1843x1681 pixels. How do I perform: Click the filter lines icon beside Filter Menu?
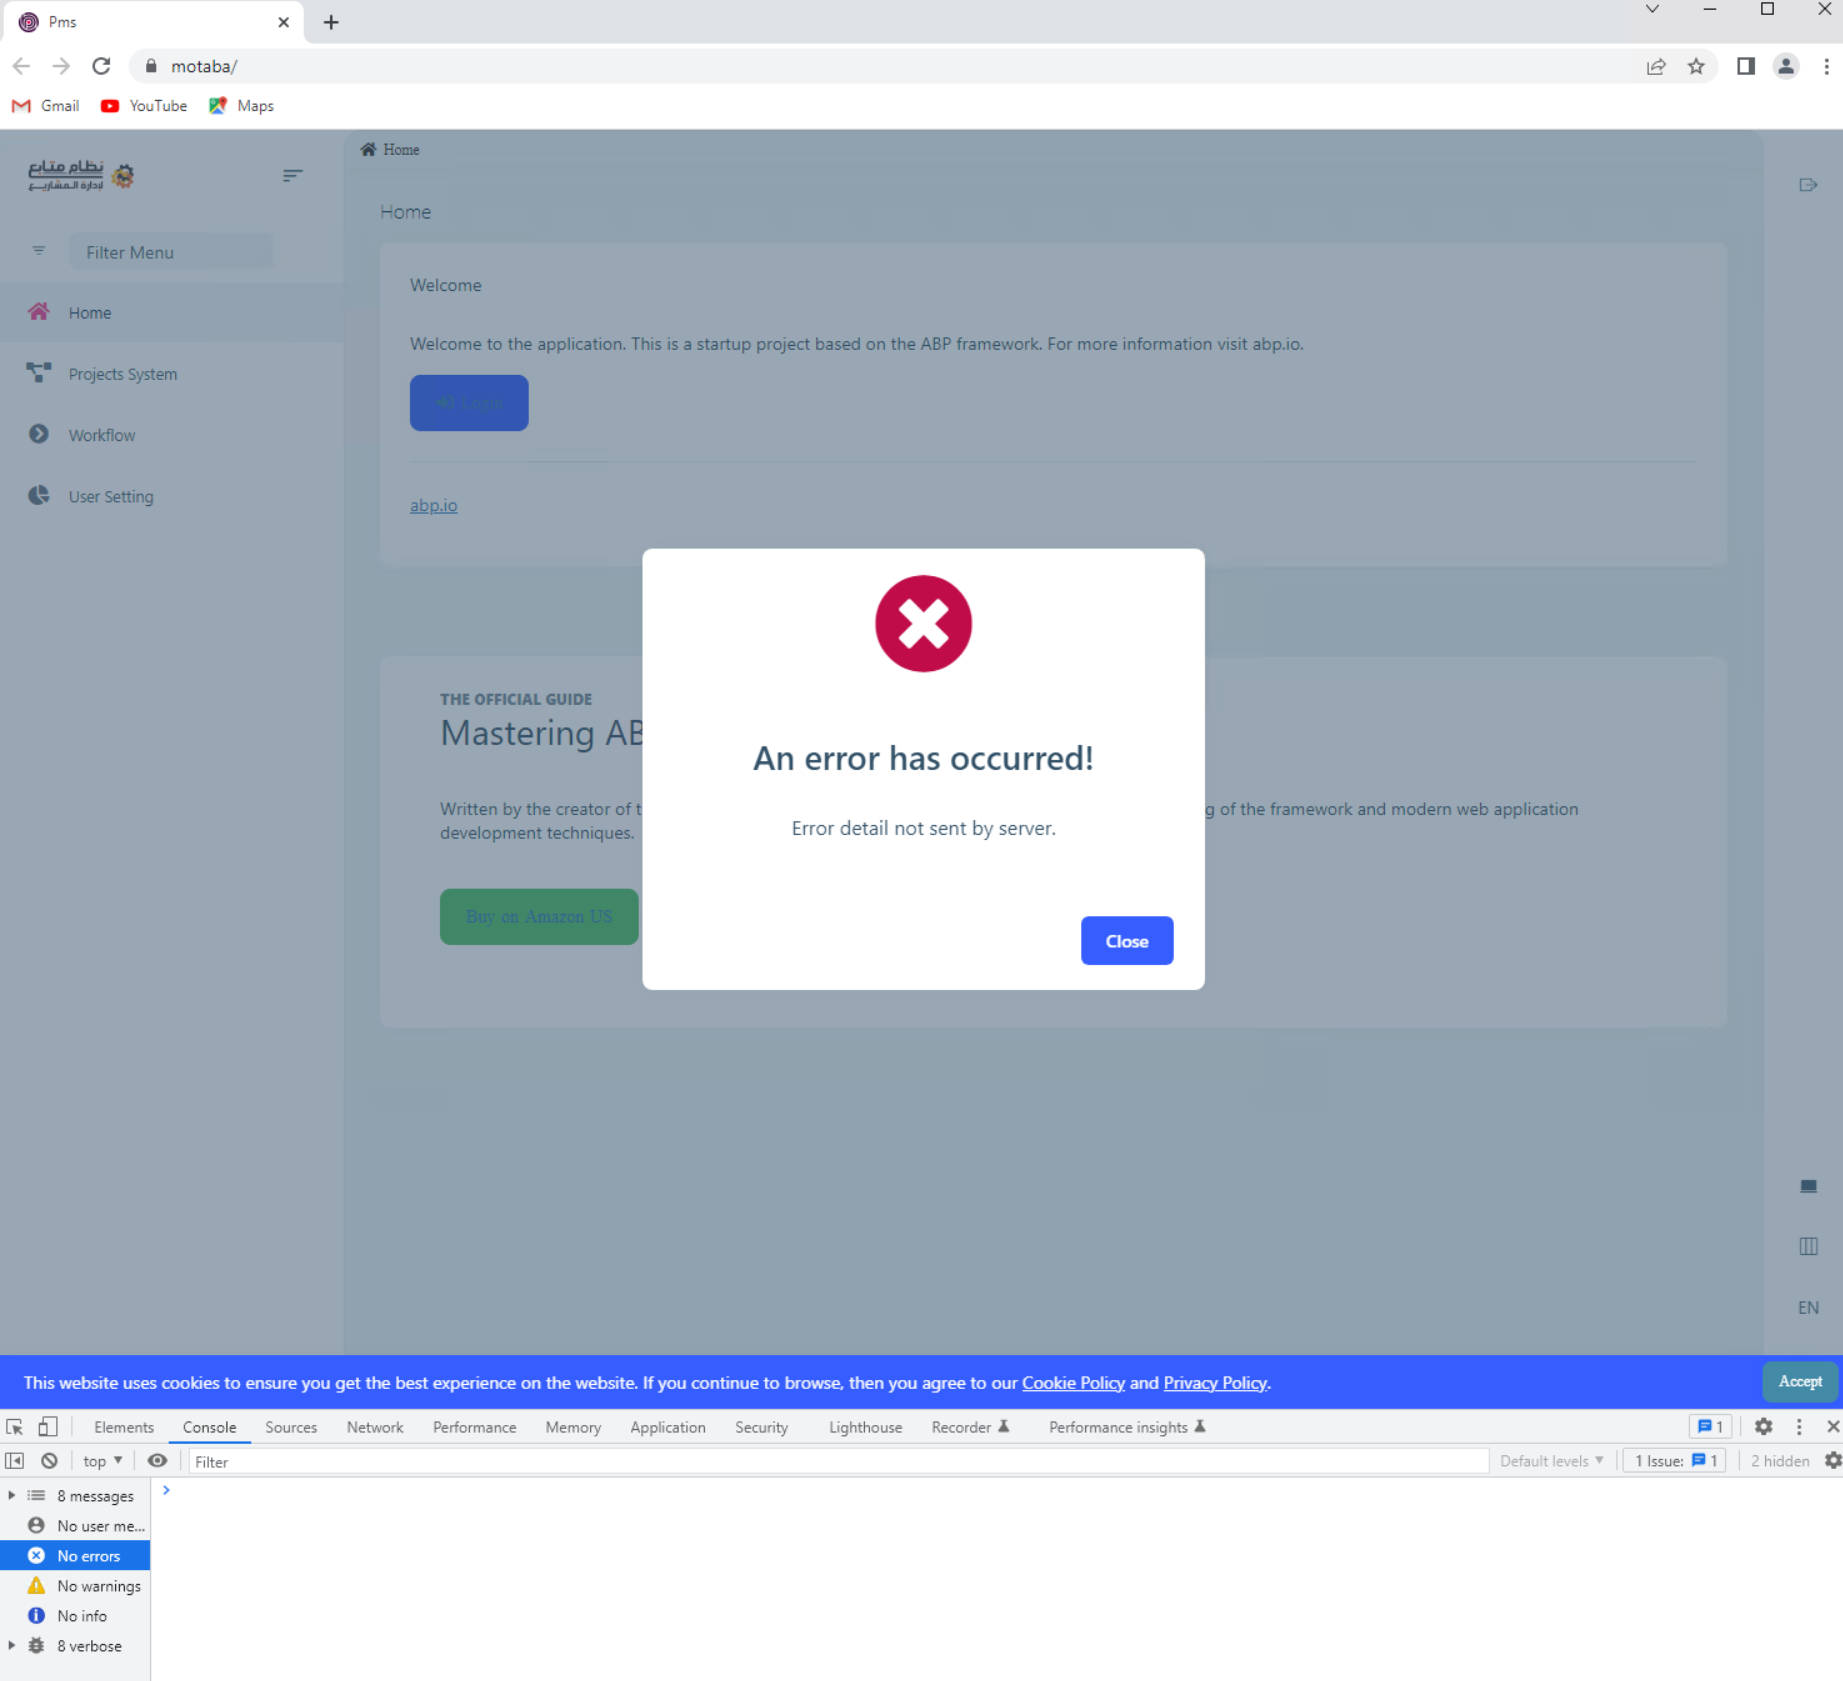(38, 251)
